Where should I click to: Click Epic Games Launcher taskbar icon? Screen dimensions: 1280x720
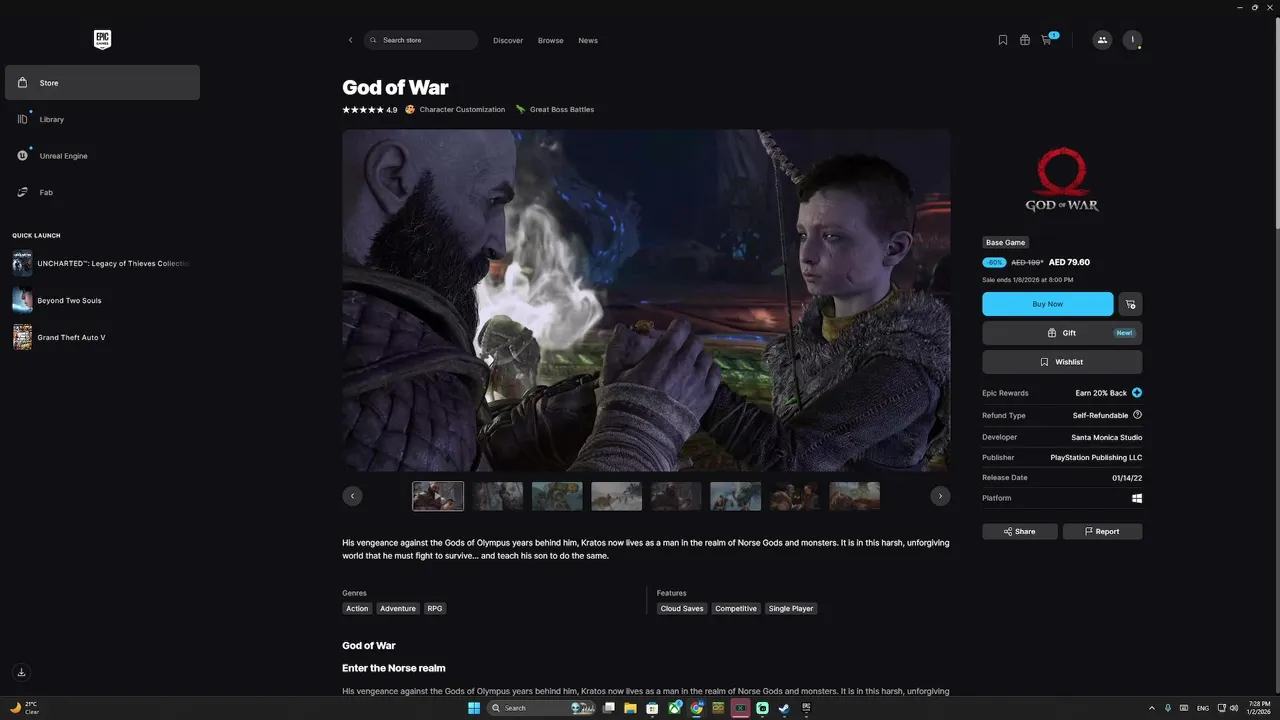point(806,708)
